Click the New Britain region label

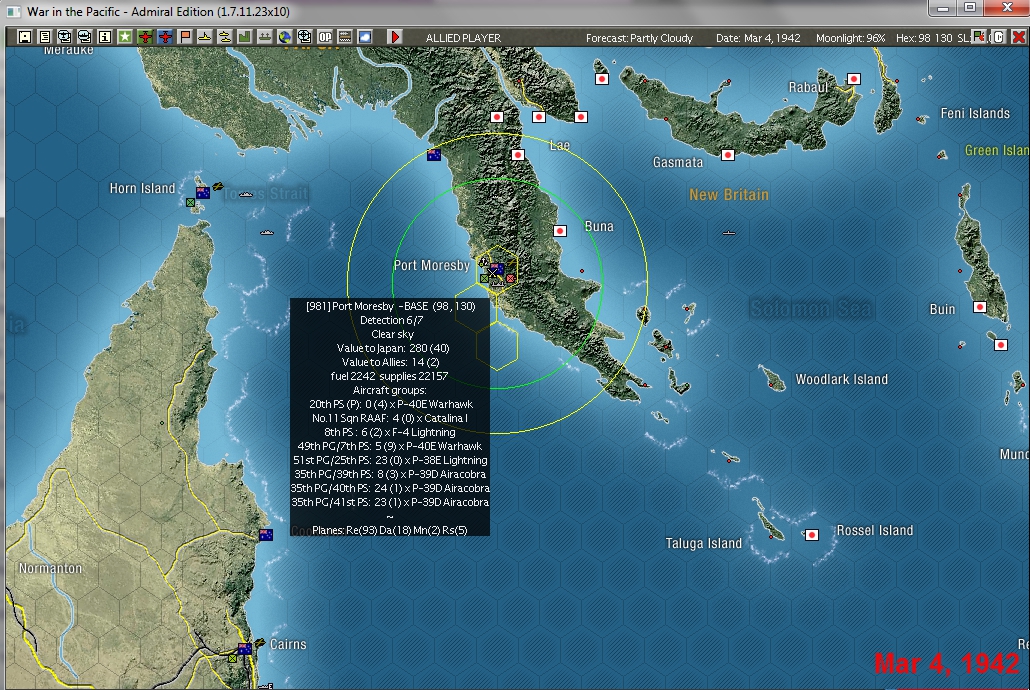coord(728,195)
